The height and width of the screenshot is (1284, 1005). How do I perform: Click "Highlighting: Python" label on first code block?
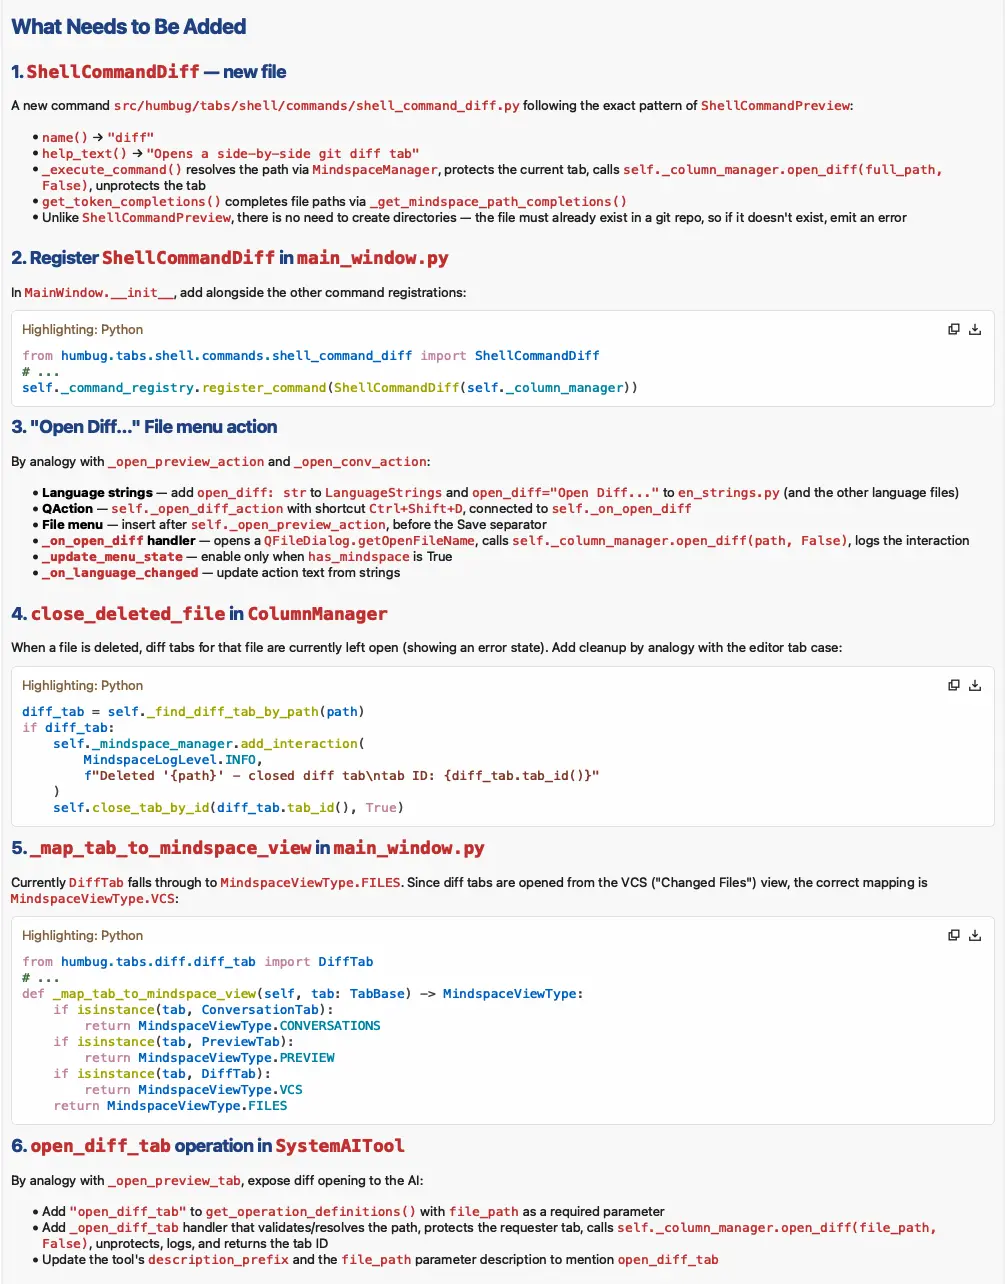pos(81,328)
